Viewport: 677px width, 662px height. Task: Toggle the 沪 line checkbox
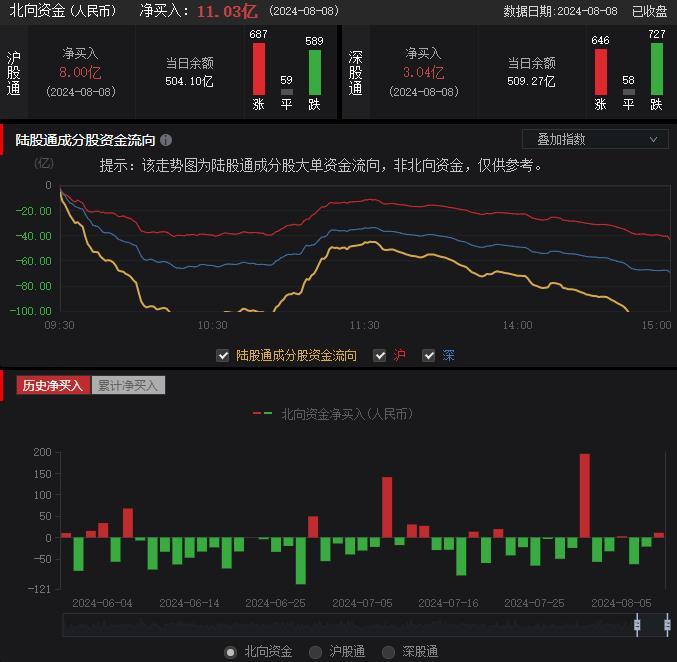380,355
